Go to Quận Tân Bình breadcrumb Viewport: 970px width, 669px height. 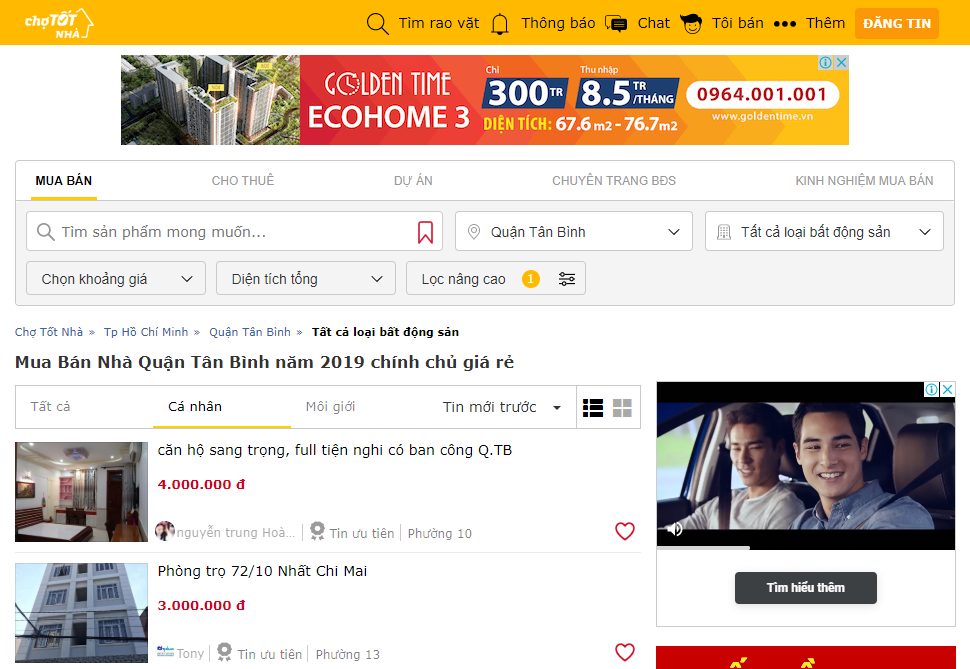pos(250,332)
